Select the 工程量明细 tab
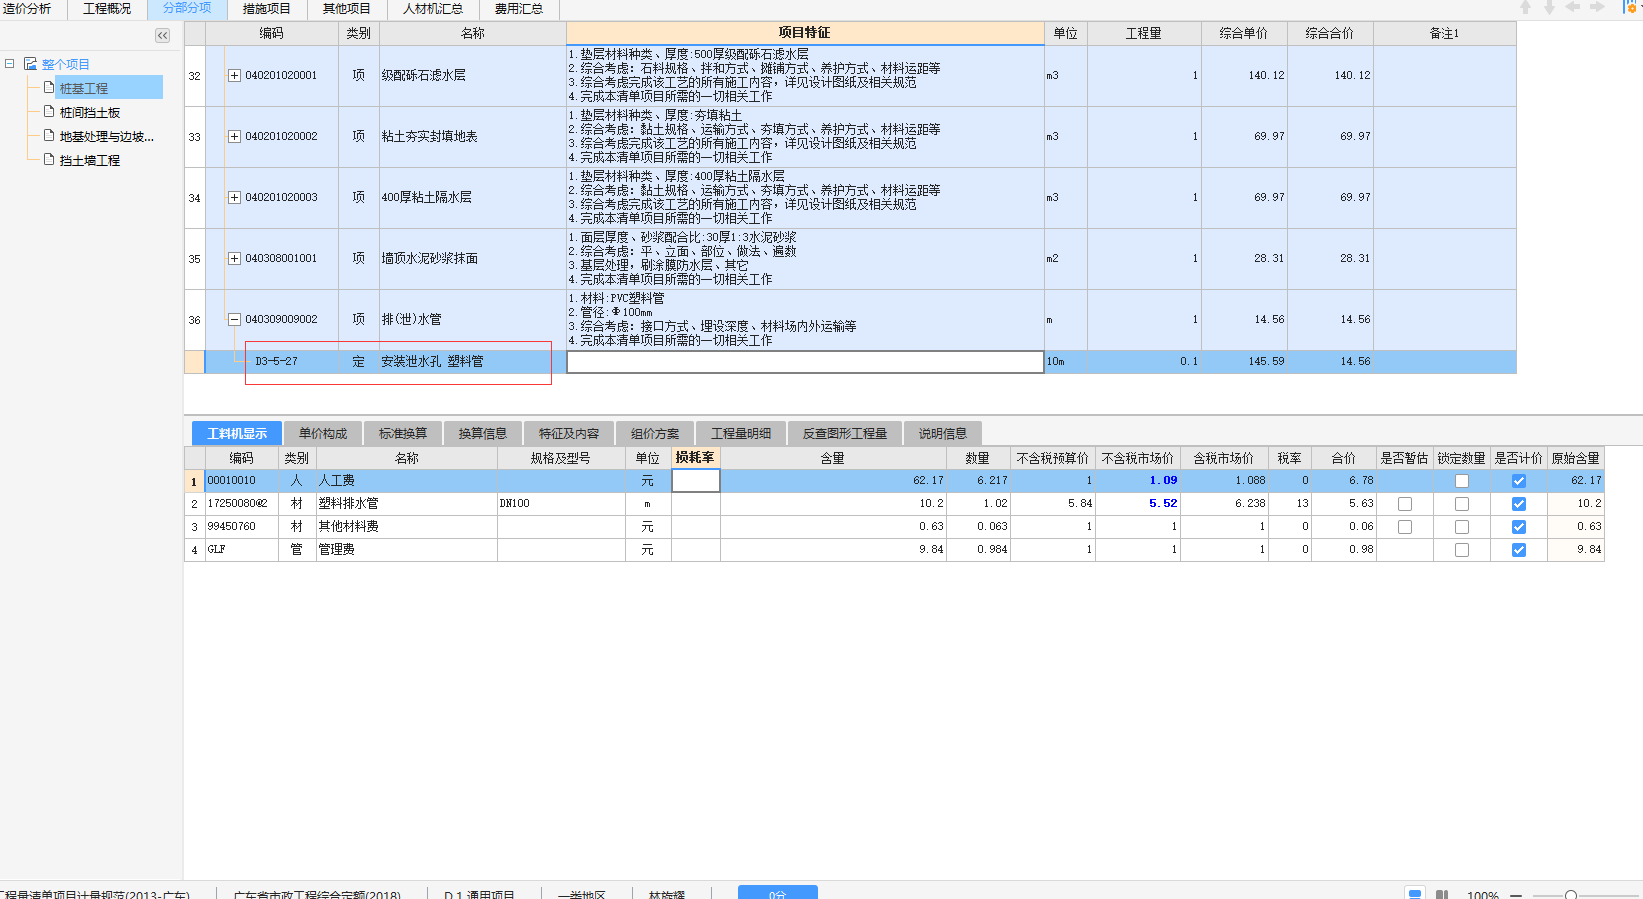The height and width of the screenshot is (899, 1643). [741, 433]
